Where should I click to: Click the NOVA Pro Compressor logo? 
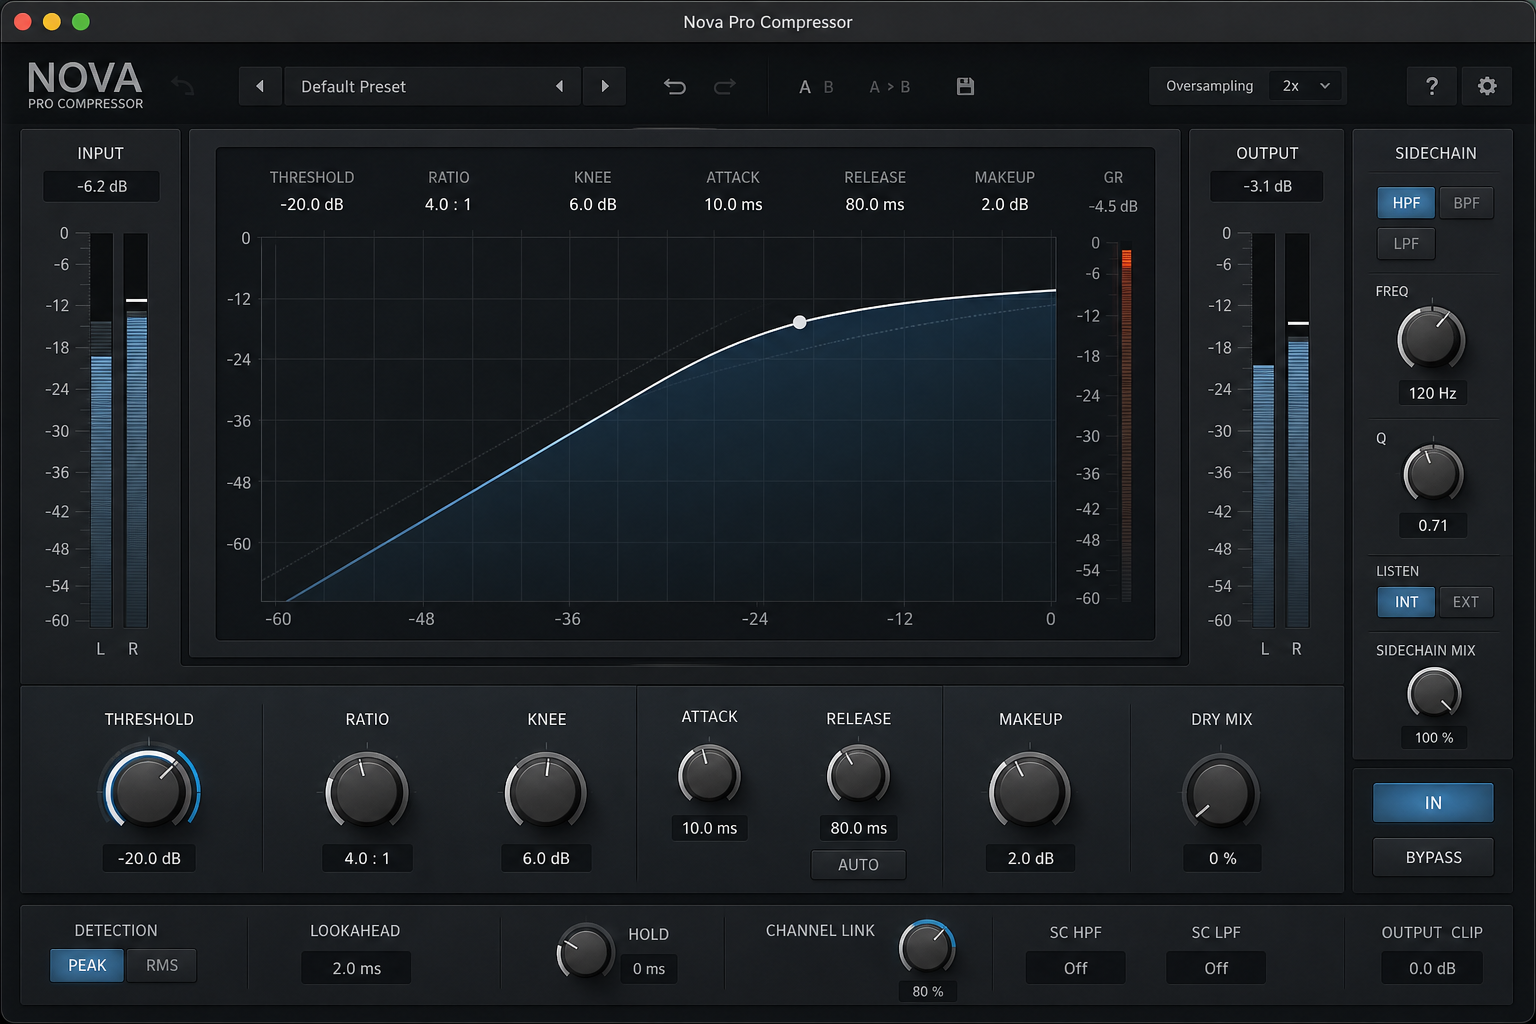tap(85, 85)
